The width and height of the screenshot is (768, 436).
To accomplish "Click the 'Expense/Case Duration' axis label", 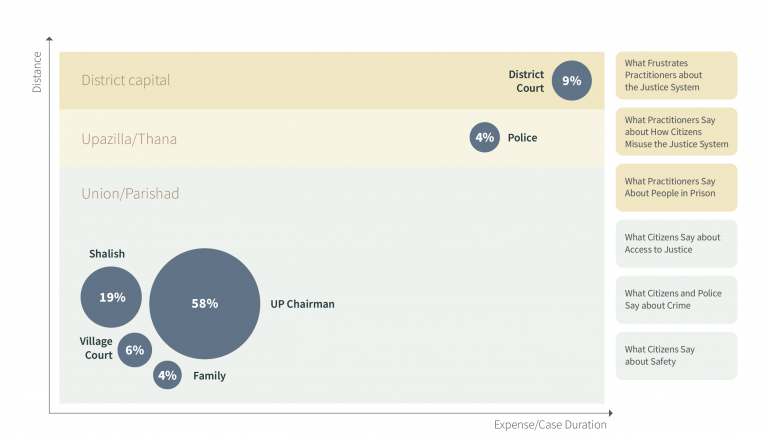I will click(x=550, y=424).
